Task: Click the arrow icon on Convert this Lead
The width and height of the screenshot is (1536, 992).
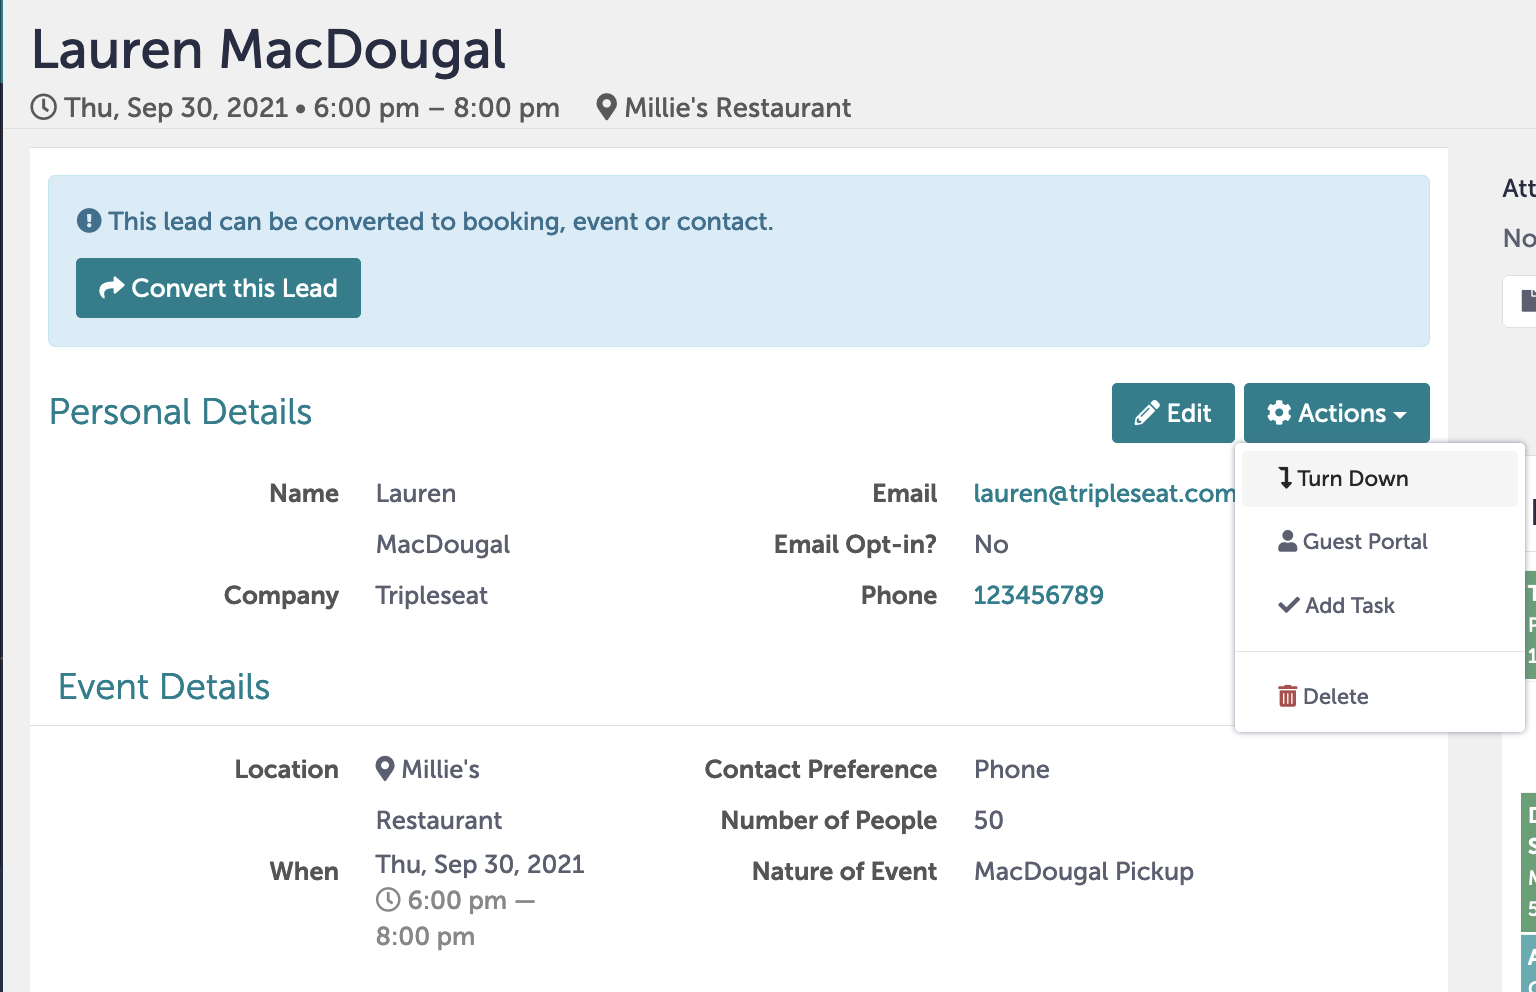Action: coord(112,288)
